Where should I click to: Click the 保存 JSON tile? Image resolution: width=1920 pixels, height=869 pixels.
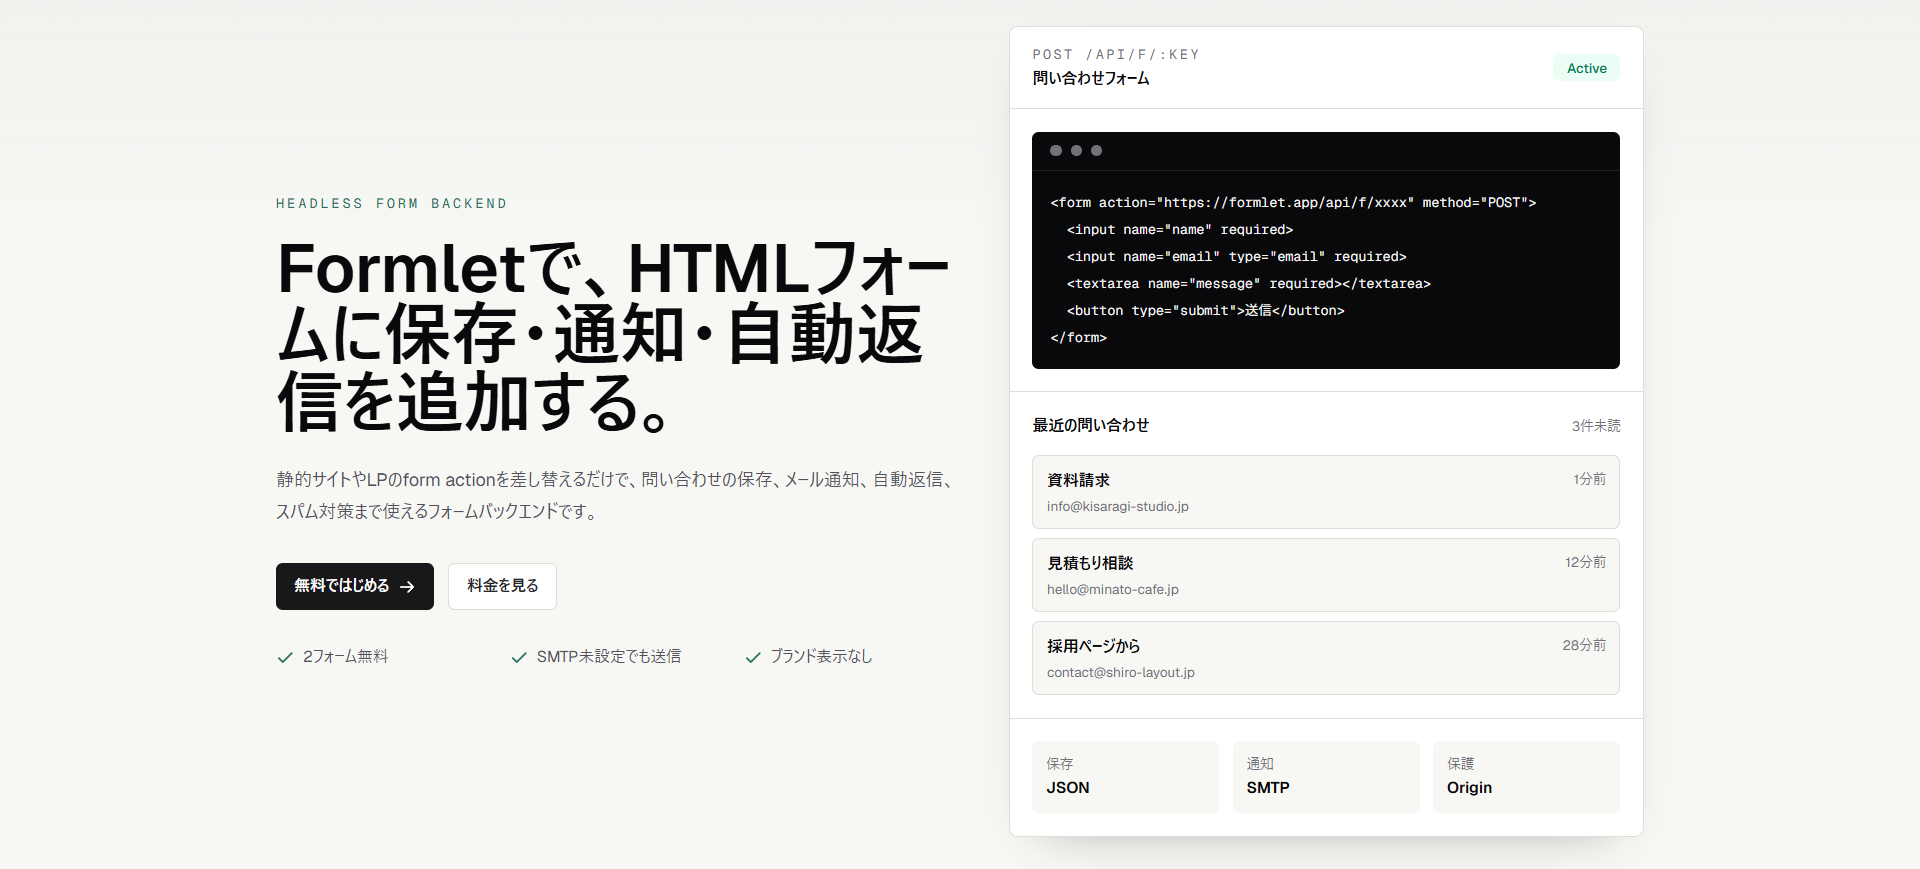pos(1125,777)
